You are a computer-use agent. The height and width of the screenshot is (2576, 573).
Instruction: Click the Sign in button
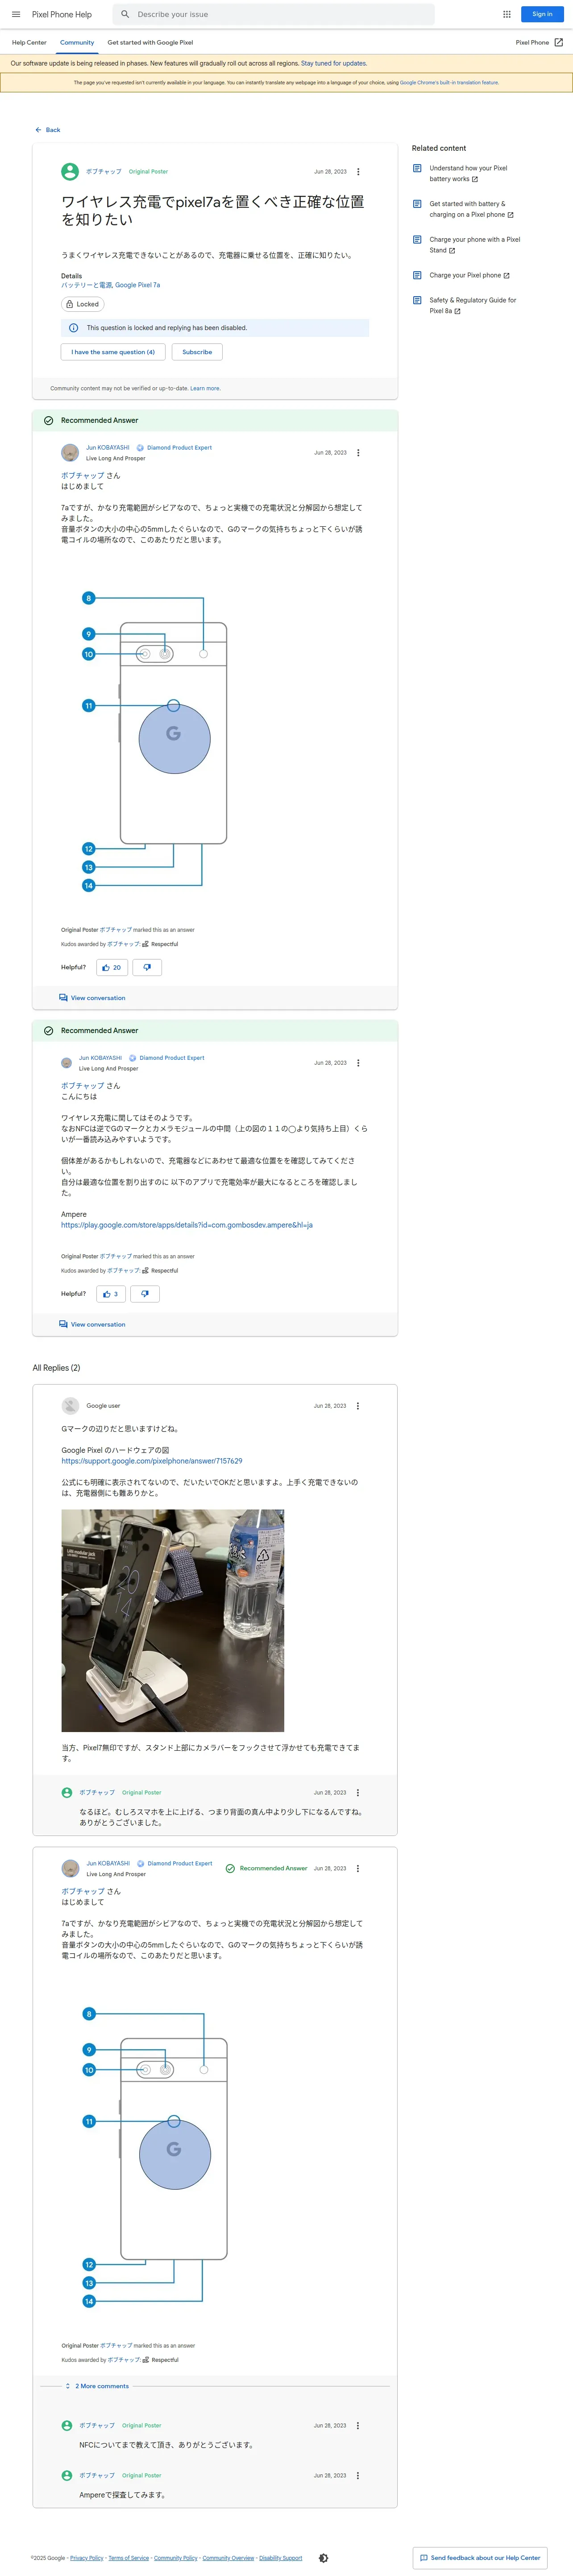pos(542,14)
